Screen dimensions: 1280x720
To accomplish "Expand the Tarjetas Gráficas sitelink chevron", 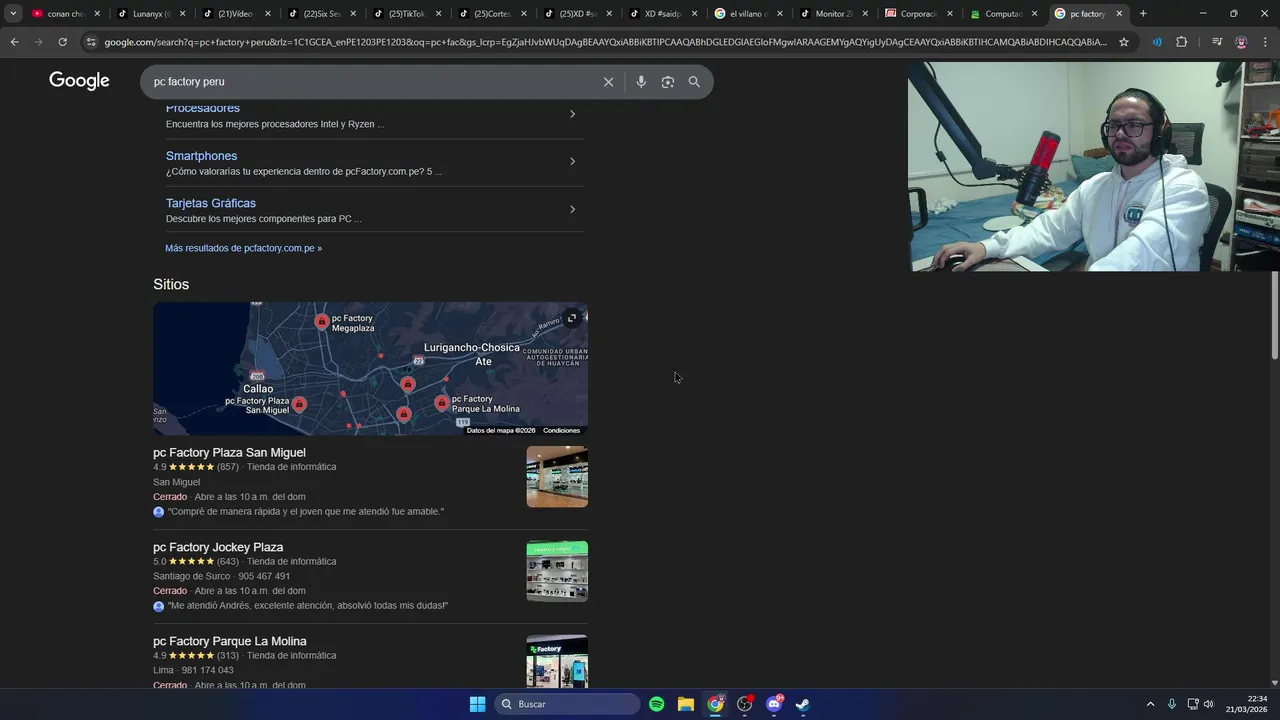I will (572, 209).
